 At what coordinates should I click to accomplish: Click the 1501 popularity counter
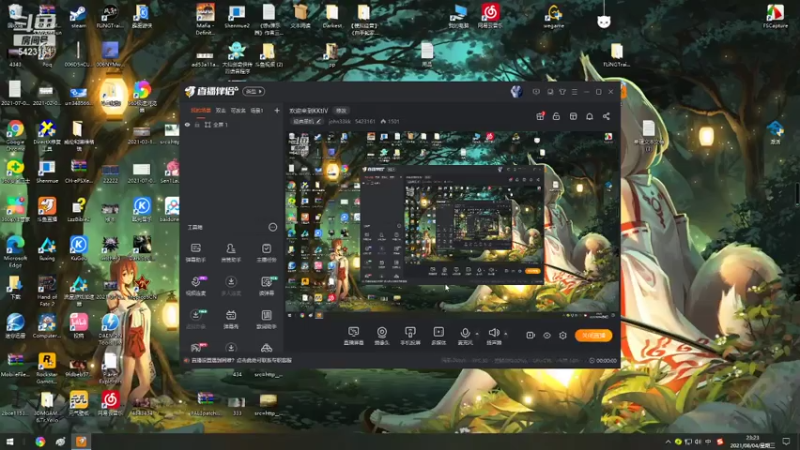click(390, 121)
